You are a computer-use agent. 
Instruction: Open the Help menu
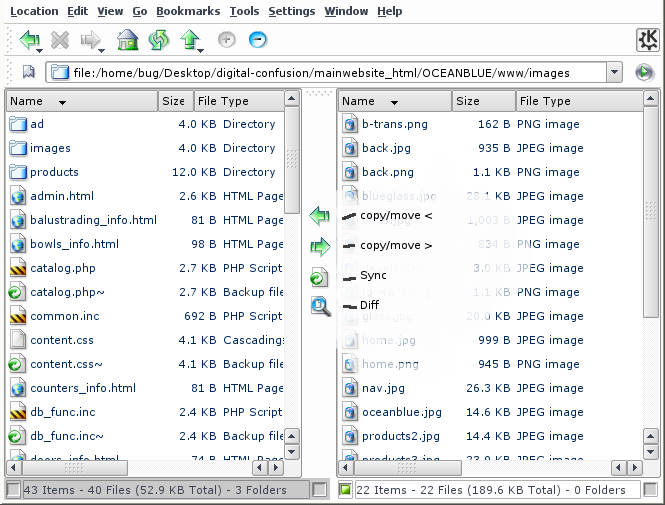389,11
